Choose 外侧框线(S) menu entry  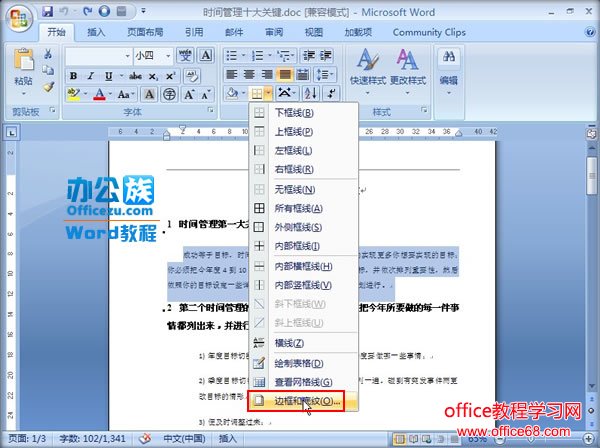coord(303,227)
